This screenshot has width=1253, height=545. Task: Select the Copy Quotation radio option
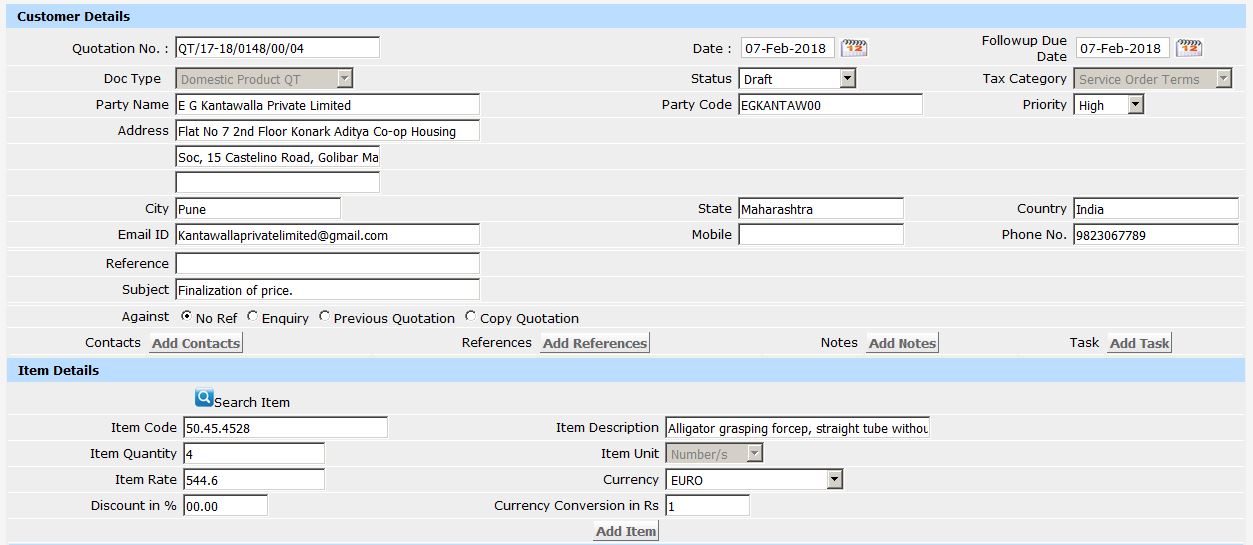(x=471, y=317)
